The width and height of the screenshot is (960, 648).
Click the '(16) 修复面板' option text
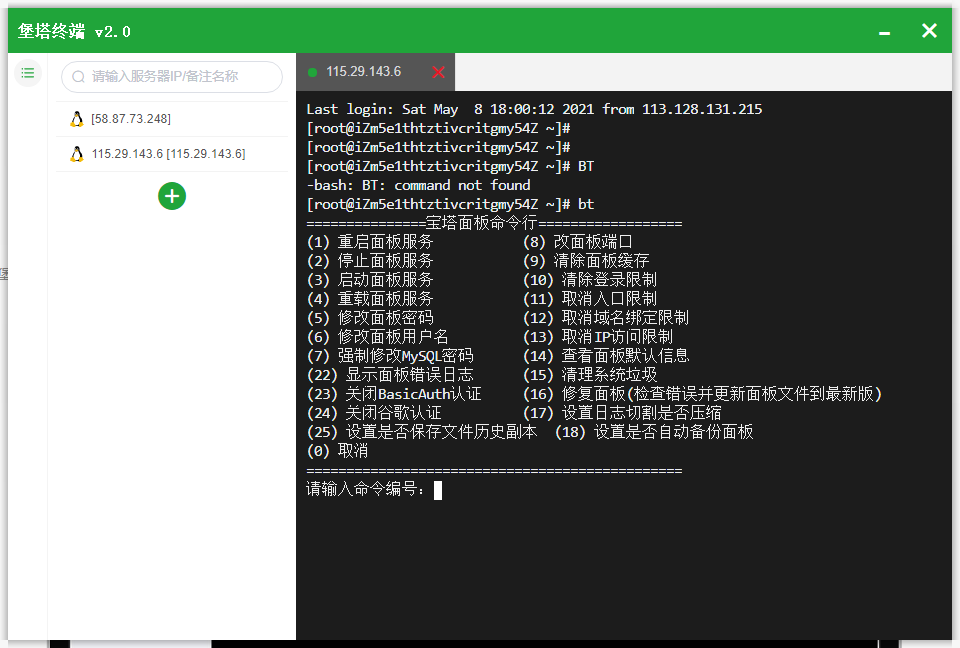[x=702, y=394]
